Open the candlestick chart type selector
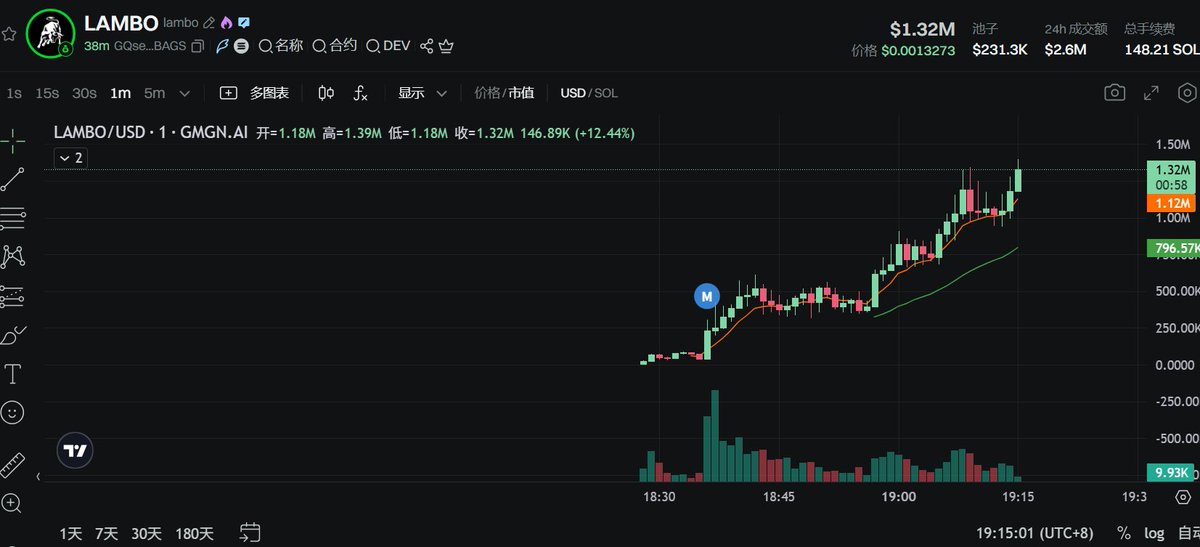Screen dimensions: 1200x547 [326, 93]
